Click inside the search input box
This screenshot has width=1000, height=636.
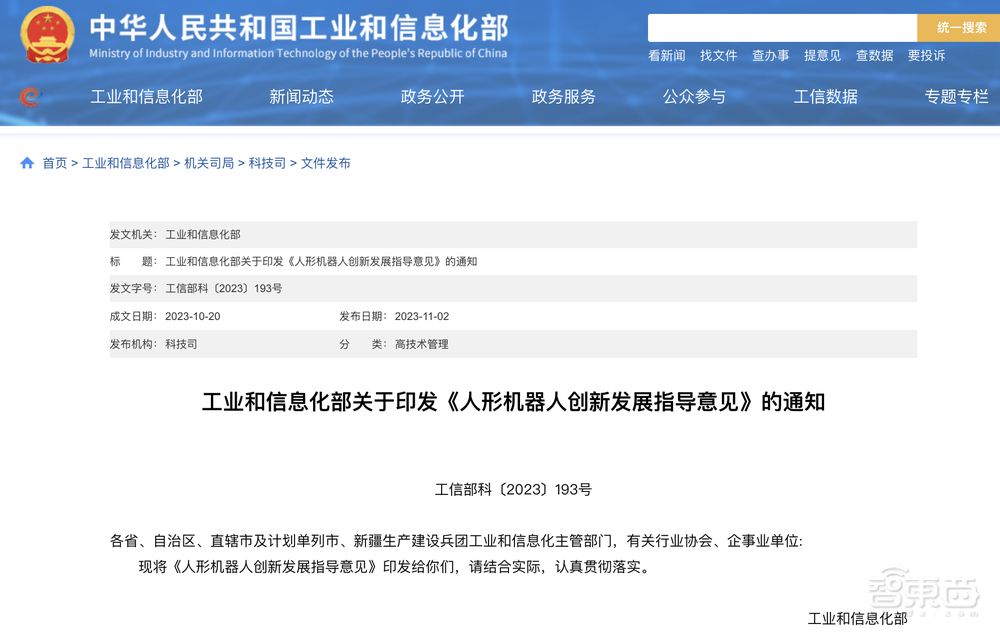[x=783, y=27]
